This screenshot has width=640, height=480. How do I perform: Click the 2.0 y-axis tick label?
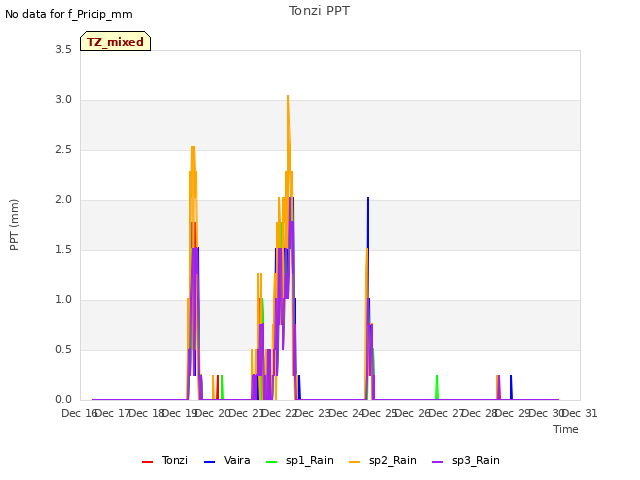click(63, 200)
